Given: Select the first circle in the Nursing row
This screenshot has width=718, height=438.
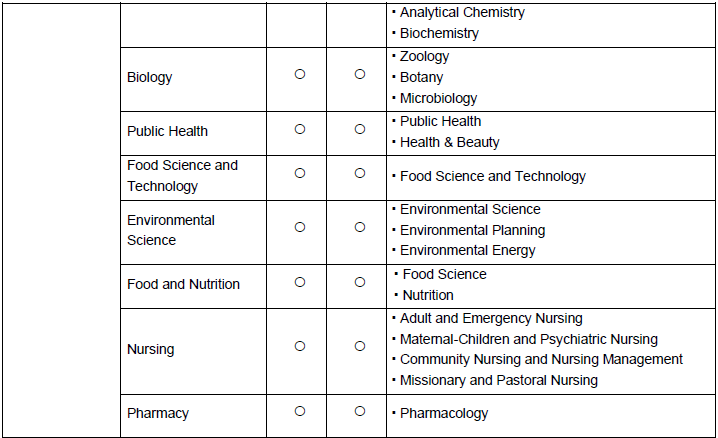Looking at the screenshot, I should pos(299,346).
